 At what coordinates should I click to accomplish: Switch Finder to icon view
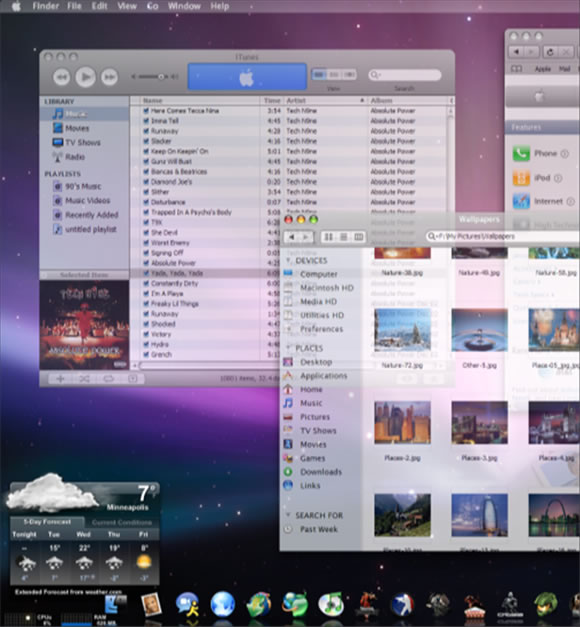(328, 237)
